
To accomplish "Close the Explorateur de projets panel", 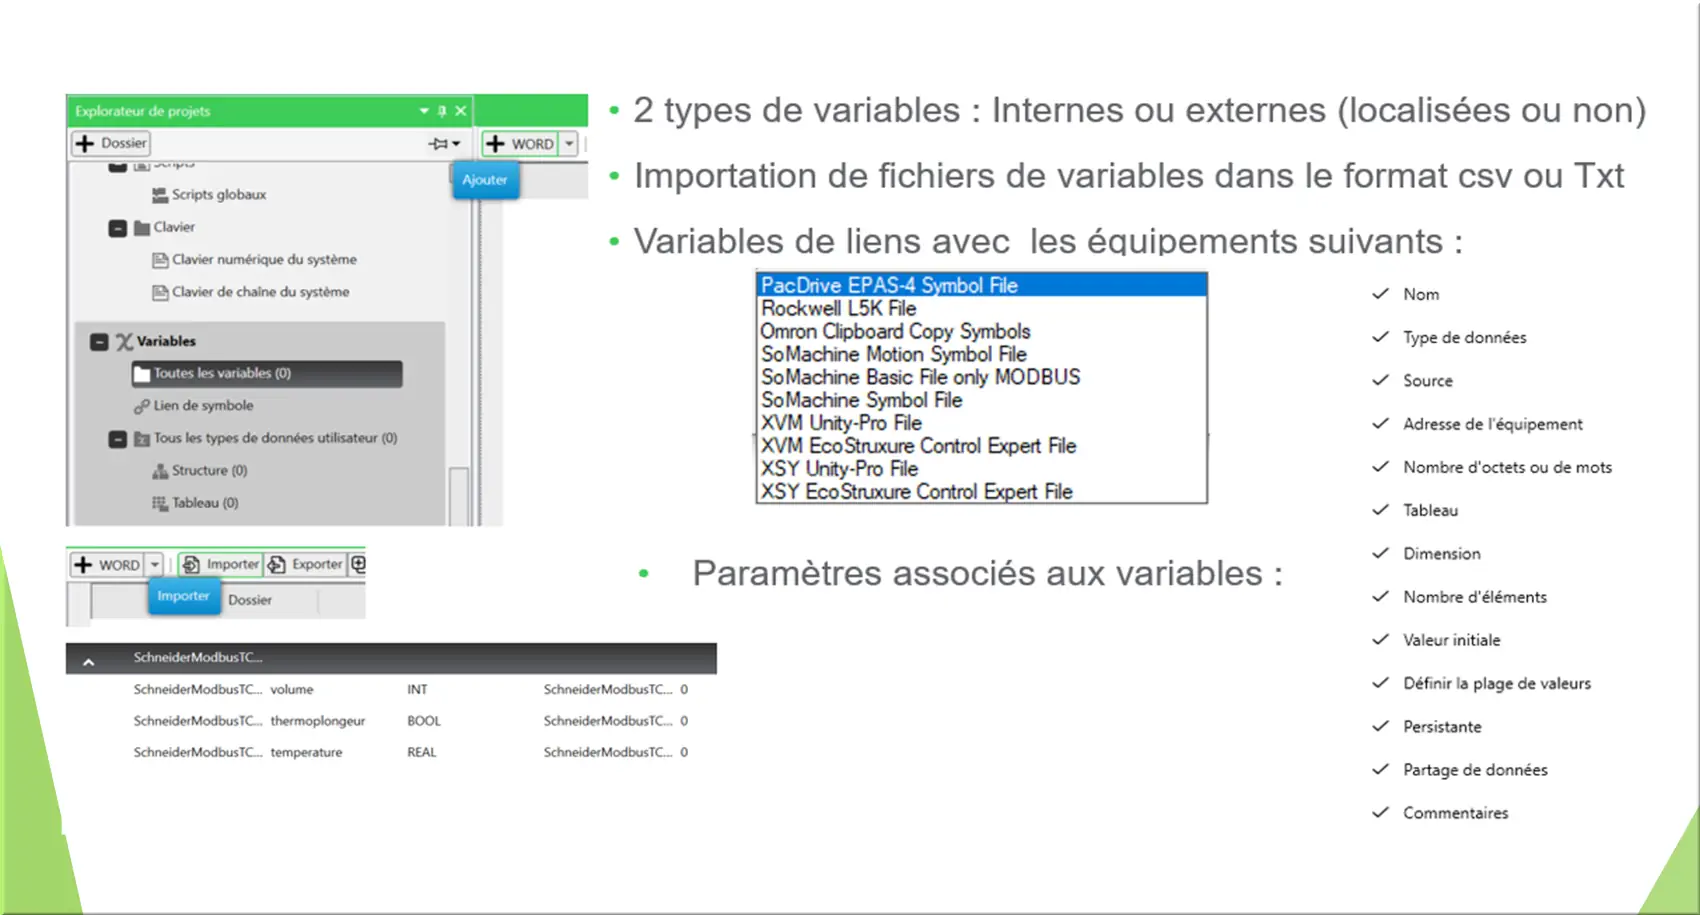I will point(461,111).
